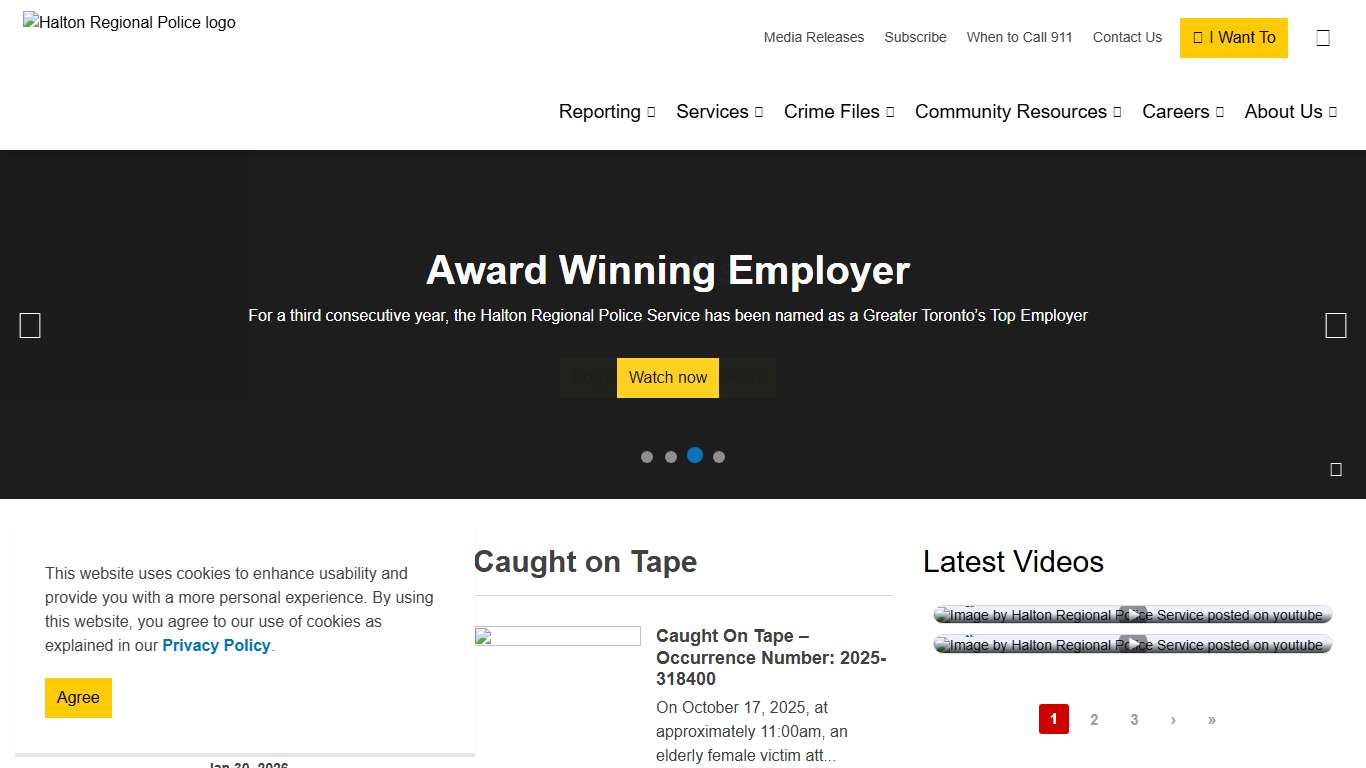Pause the carousel using bottom-right icon

pyautogui.click(x=1336, y=469)
